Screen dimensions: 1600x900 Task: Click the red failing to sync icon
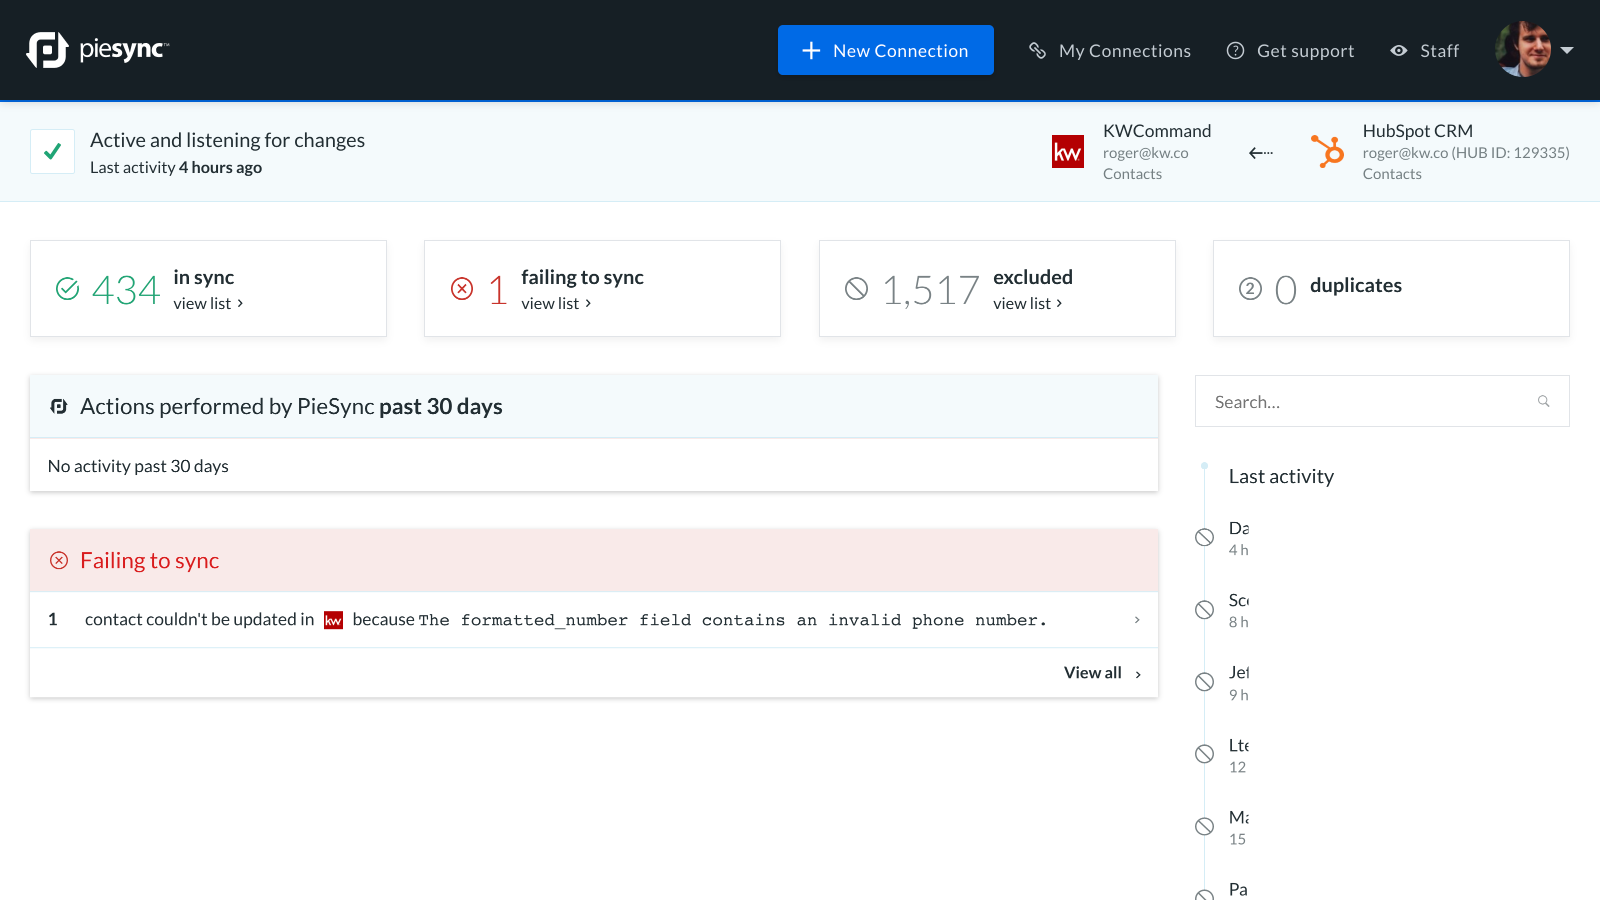click(x=462, y=289)
